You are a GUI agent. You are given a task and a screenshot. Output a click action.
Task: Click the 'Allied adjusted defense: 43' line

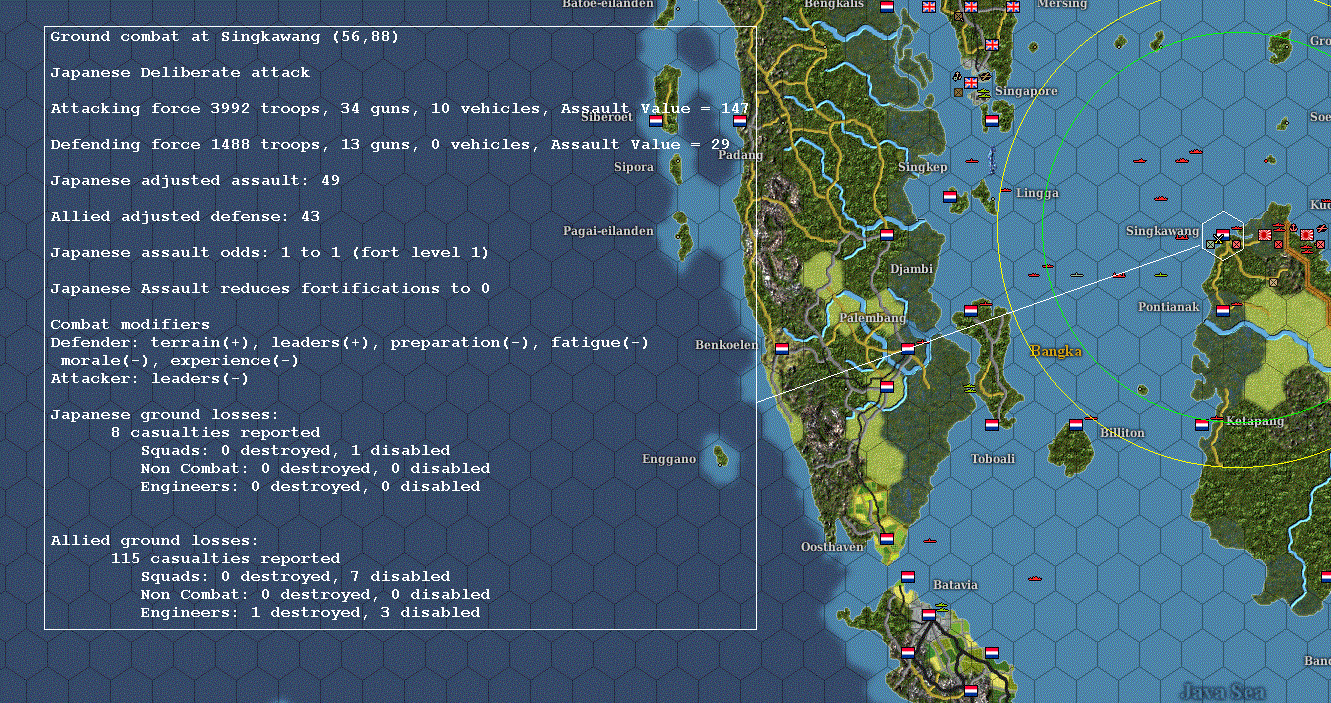click(x=185, y=217)
